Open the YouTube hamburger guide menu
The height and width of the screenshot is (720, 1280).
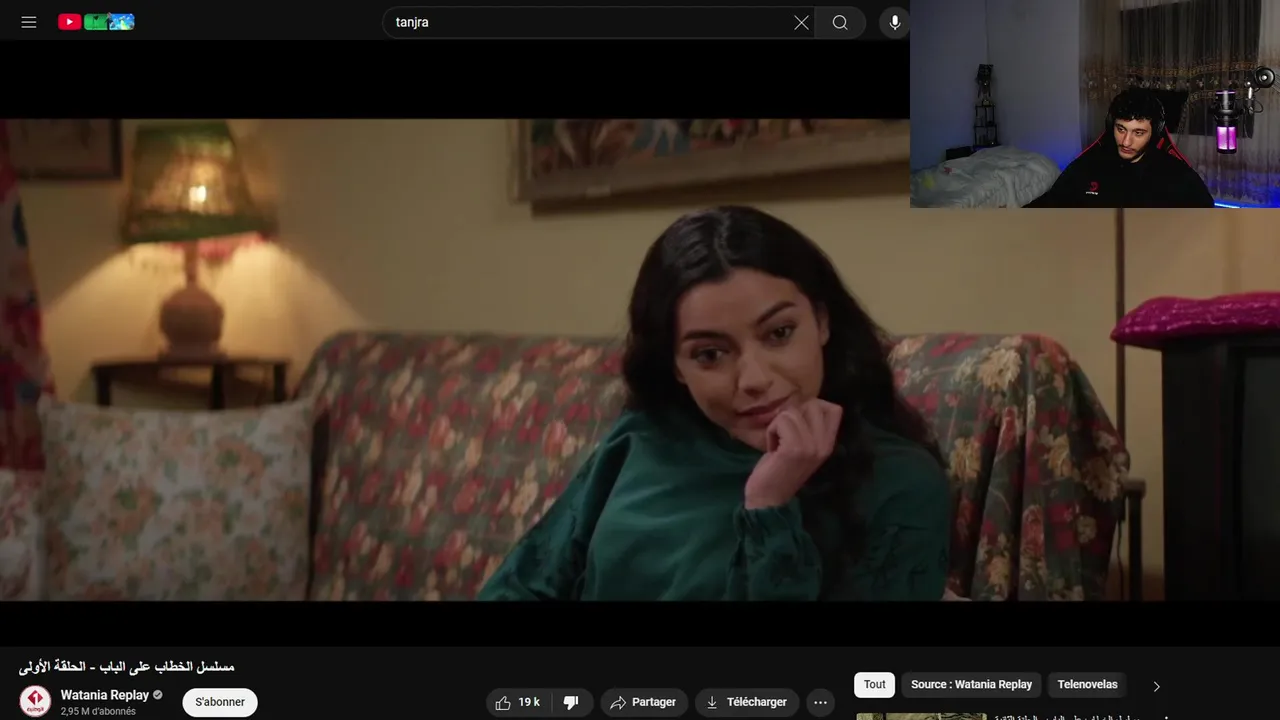29,22
